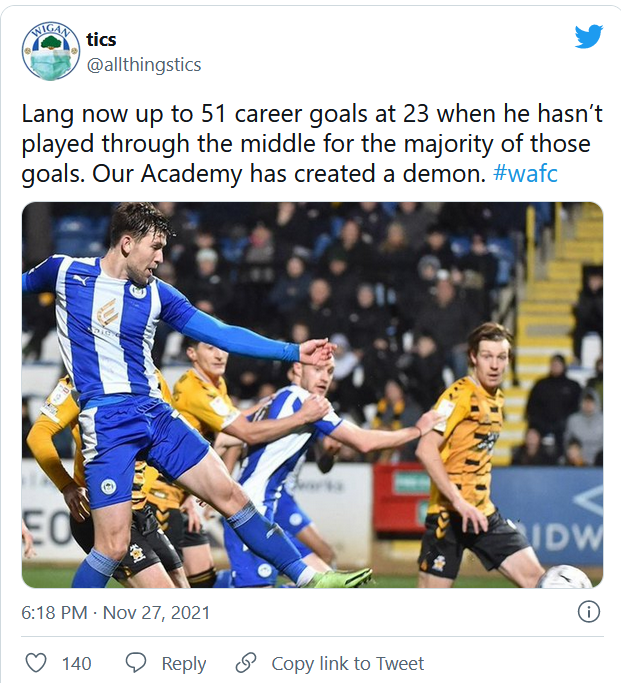
Task: Click the 140 likes count
Action: click(x=76, y=663)
